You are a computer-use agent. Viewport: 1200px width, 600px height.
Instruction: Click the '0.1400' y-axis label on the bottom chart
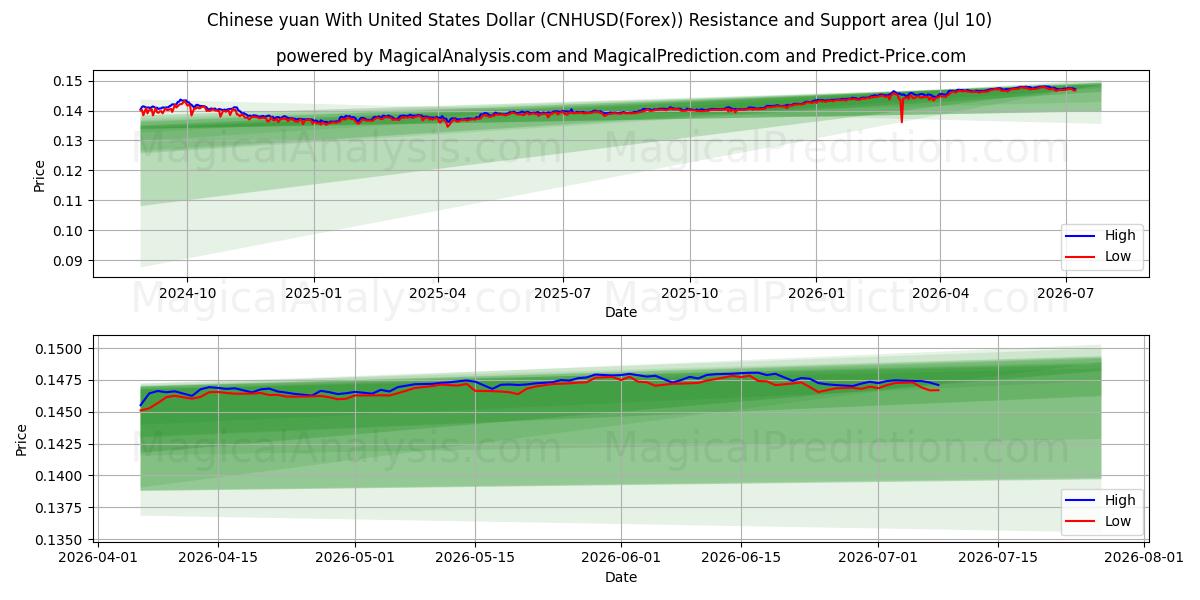[x=60, y=476]
